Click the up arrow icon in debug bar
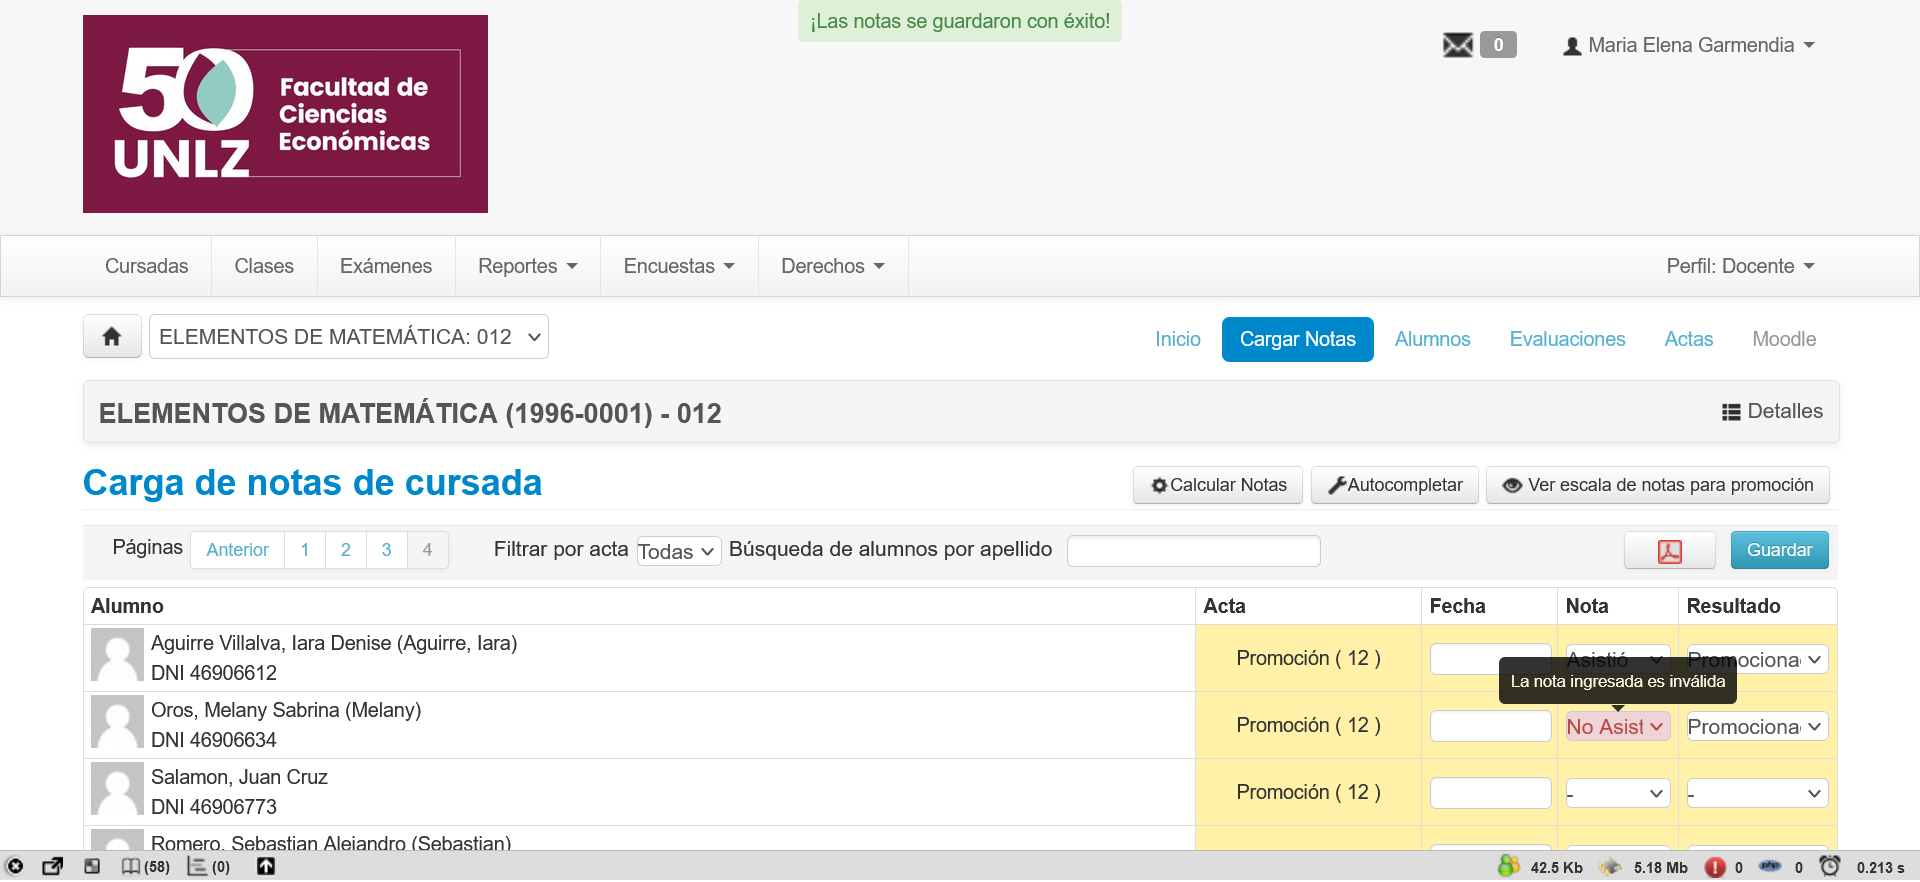Viewport: 1920px width, 882px height. click(x=266, y=867)
